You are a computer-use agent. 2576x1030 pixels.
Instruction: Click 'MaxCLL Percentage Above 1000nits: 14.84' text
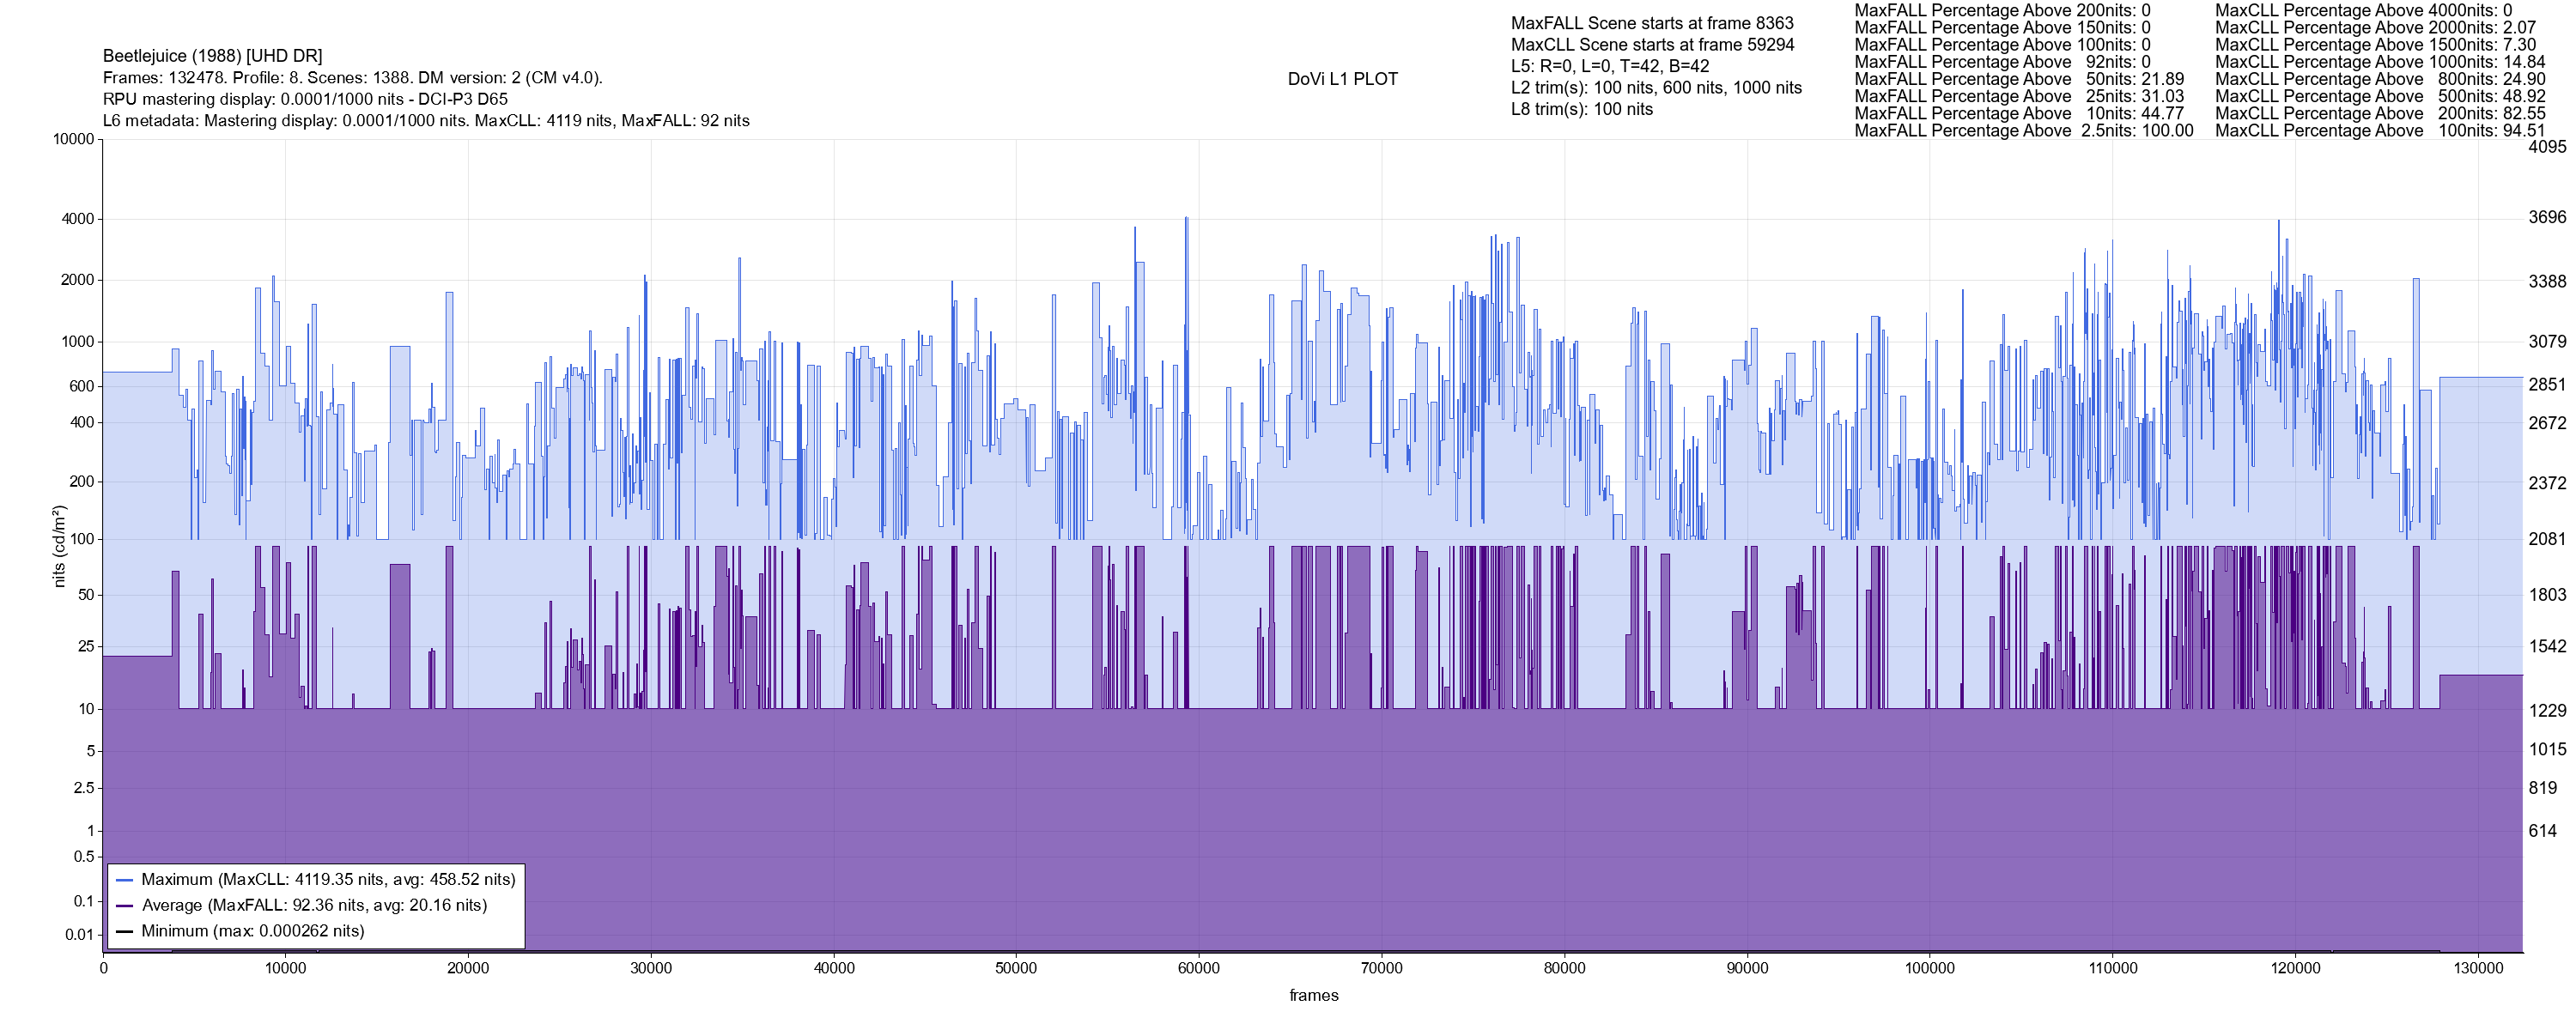2380,62
